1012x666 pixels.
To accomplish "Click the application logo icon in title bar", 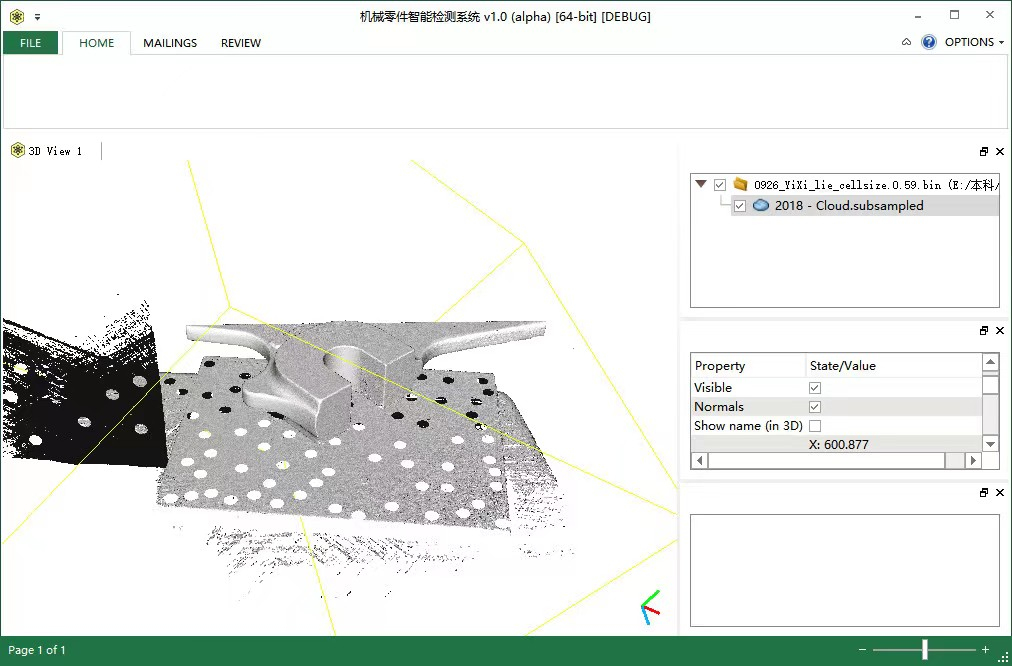I will point(17,17).
